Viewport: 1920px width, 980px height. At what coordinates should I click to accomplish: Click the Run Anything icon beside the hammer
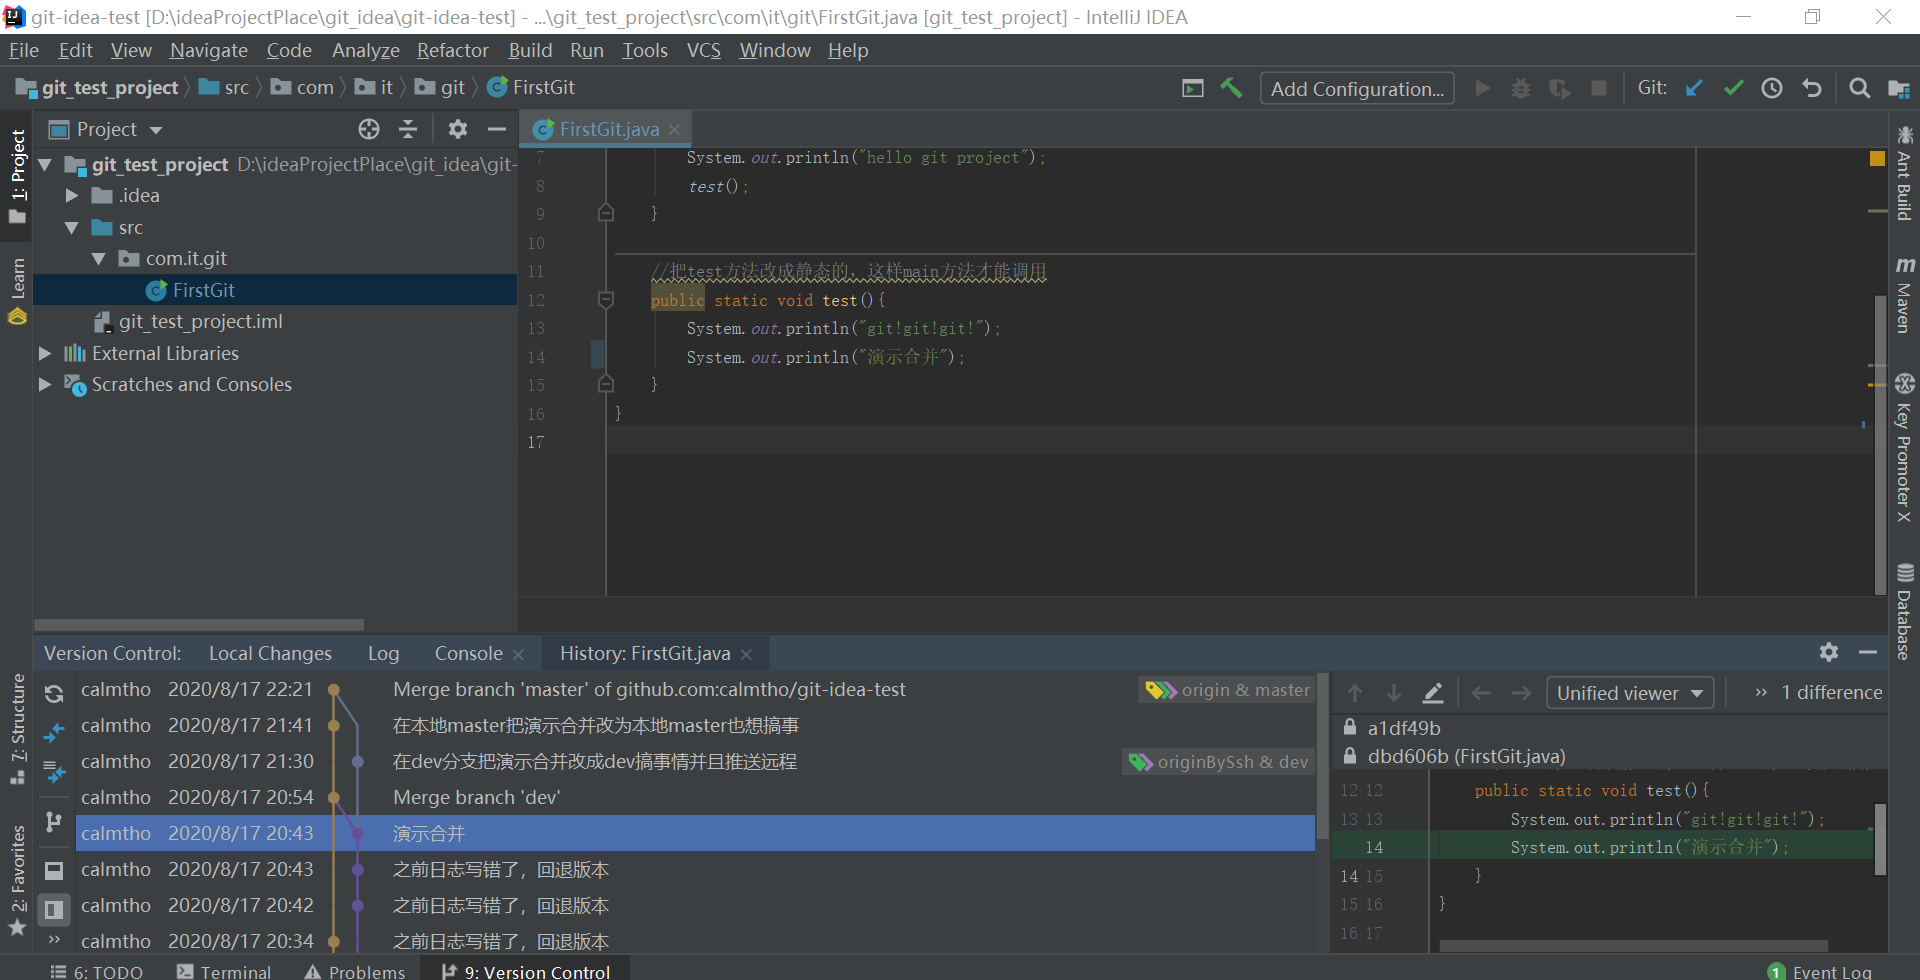(x=1193, y=88)
